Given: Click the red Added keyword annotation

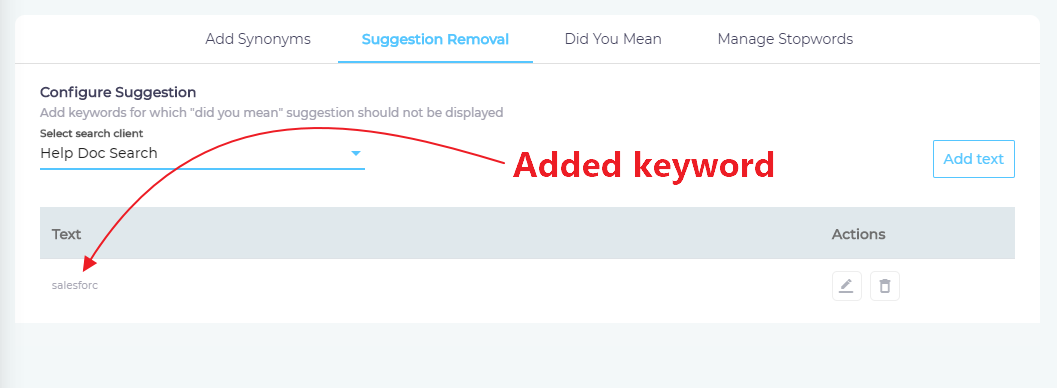Looking at the screenshot, I should [643, 165].
